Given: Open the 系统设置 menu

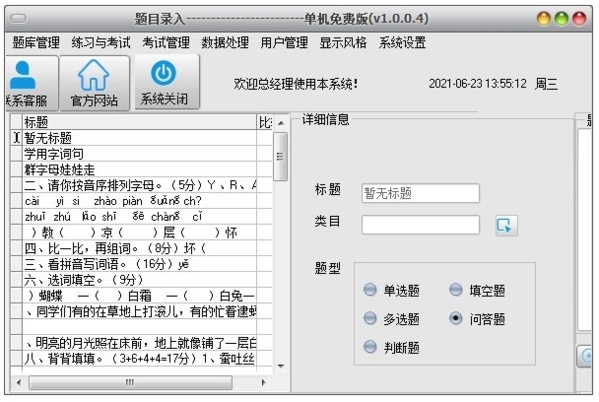Looking at the screenshot, I should [402, 42].
